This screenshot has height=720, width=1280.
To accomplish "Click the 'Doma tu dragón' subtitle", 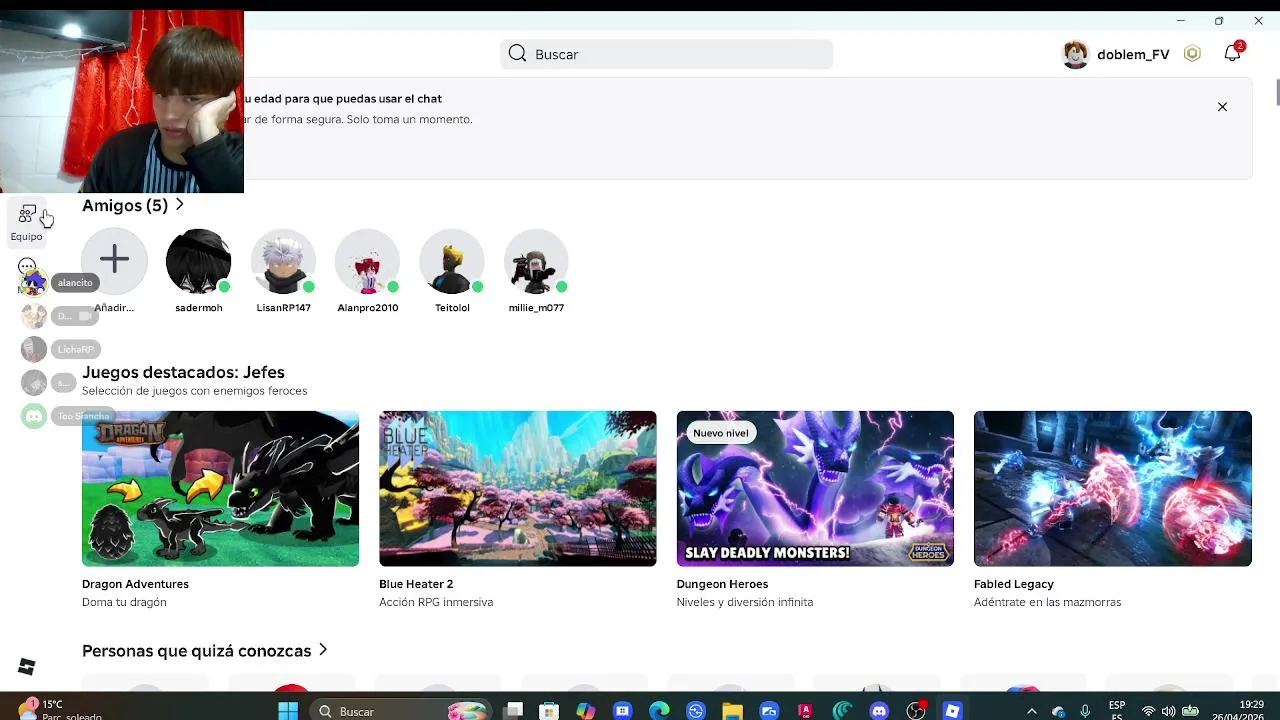I will (x=124, y=602).
